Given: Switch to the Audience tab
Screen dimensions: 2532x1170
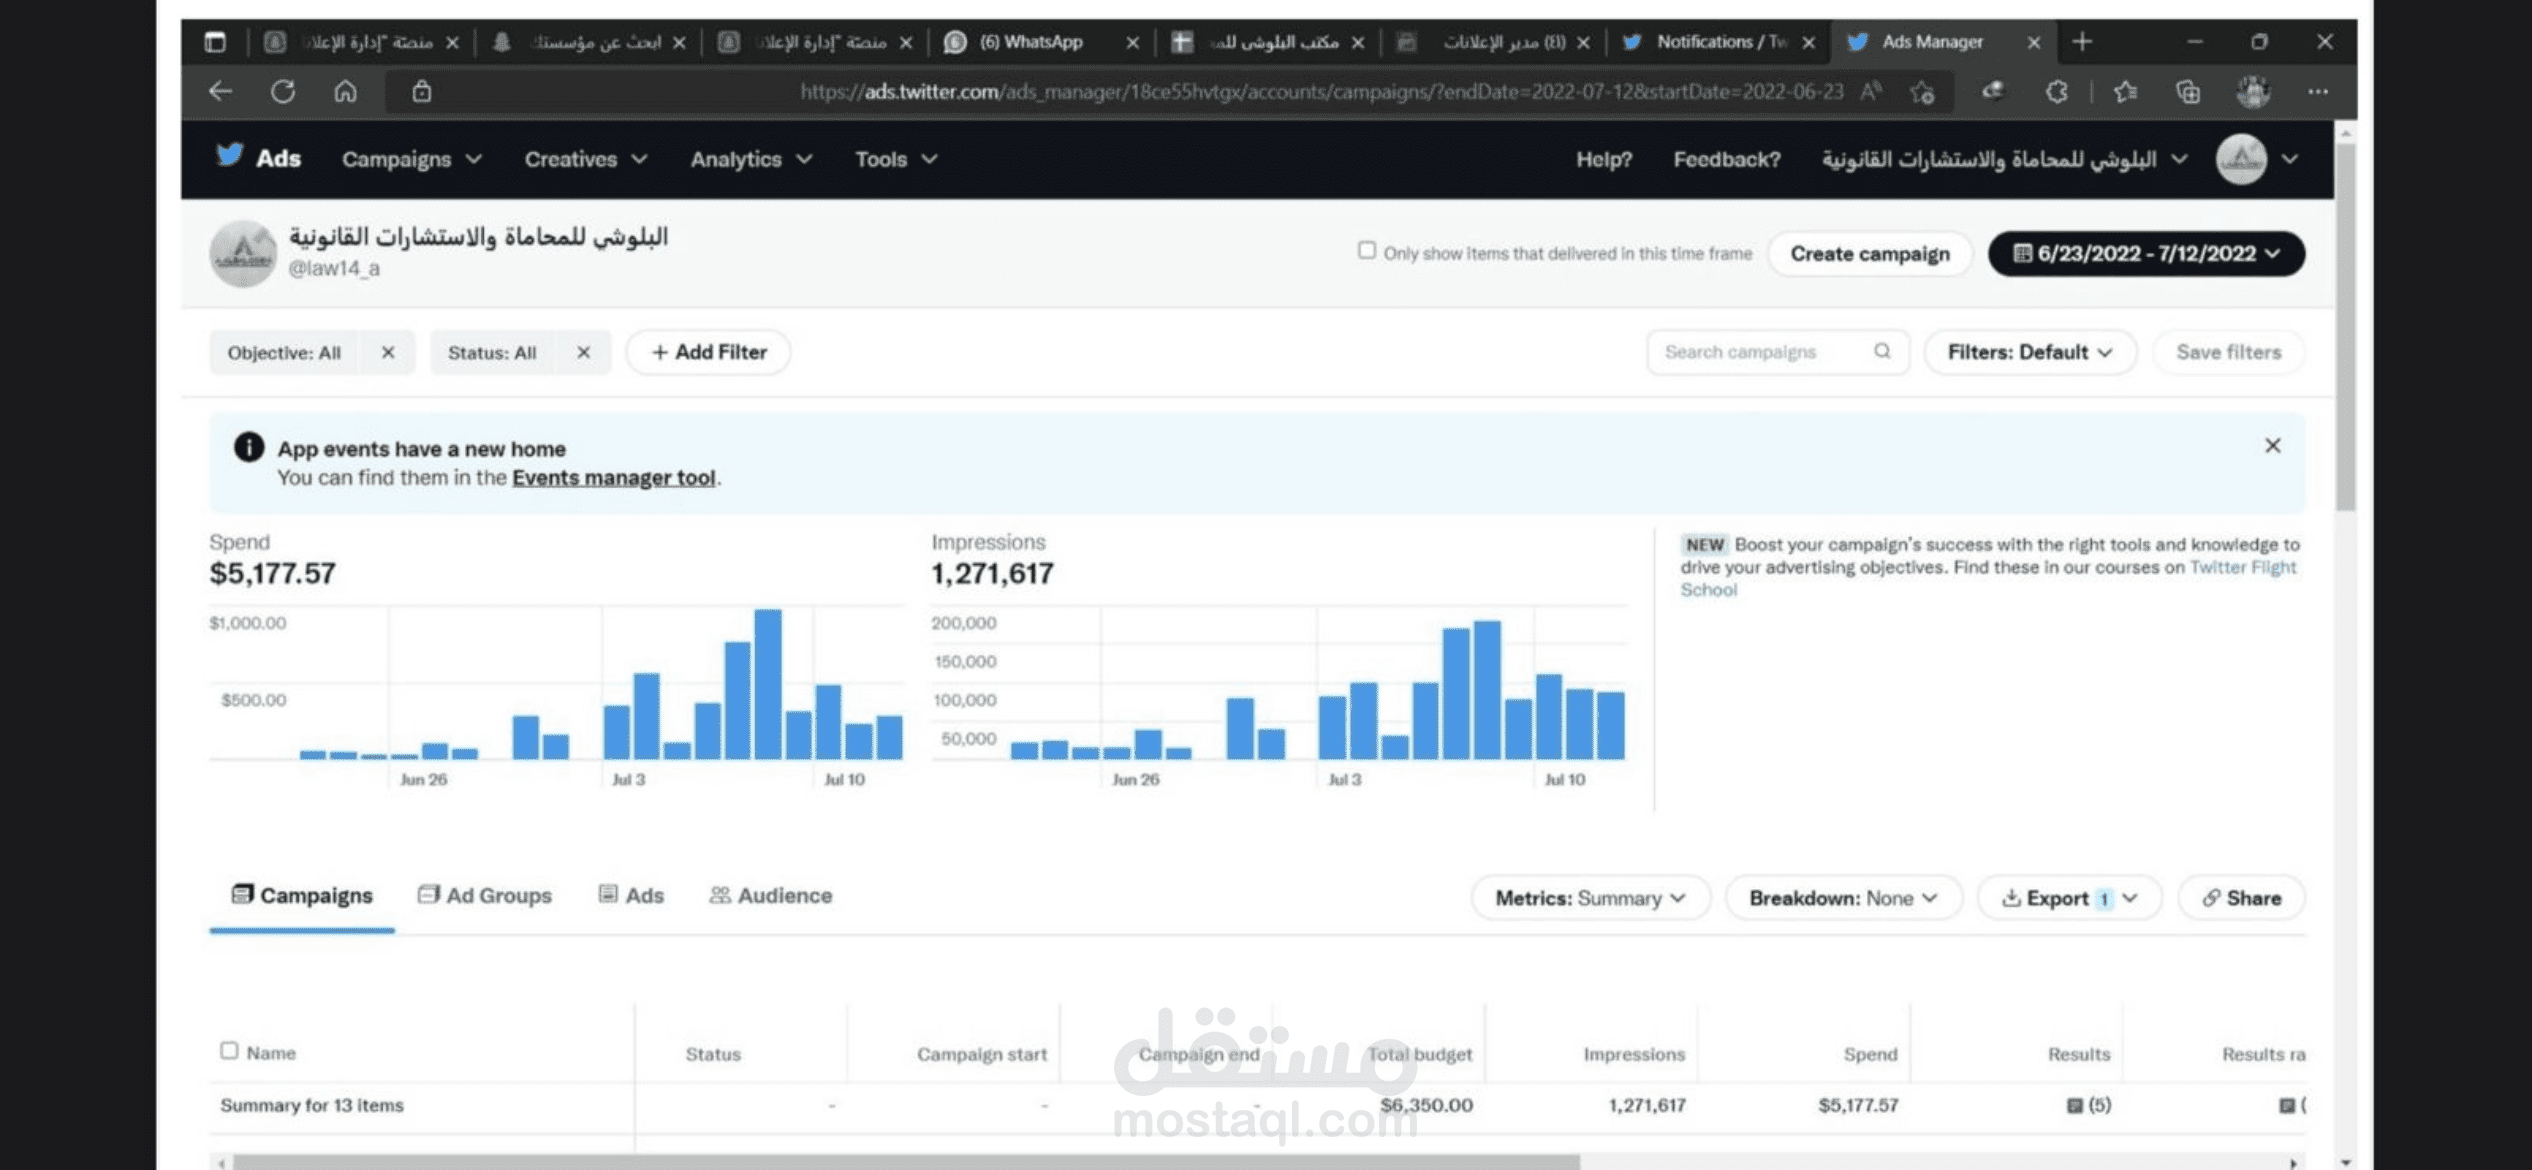Looking at the screenshot, I should click(x=771, y=896).
